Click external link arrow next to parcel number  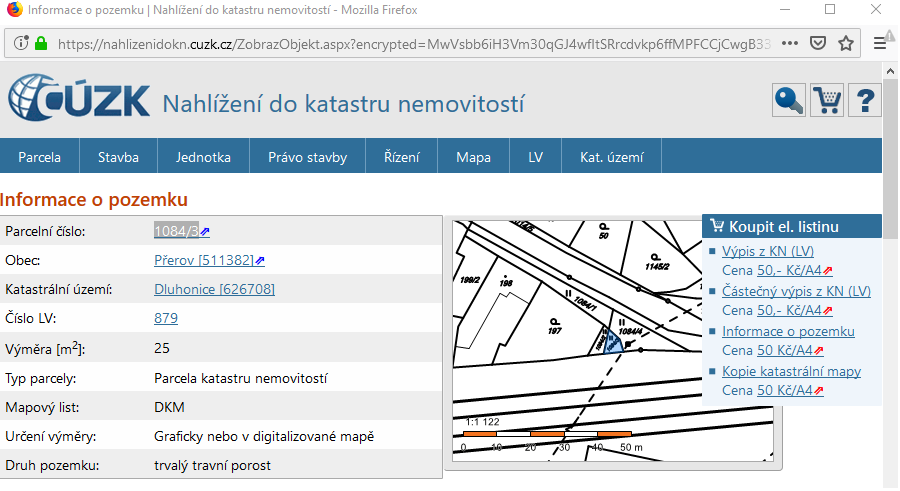click(205, 232)
